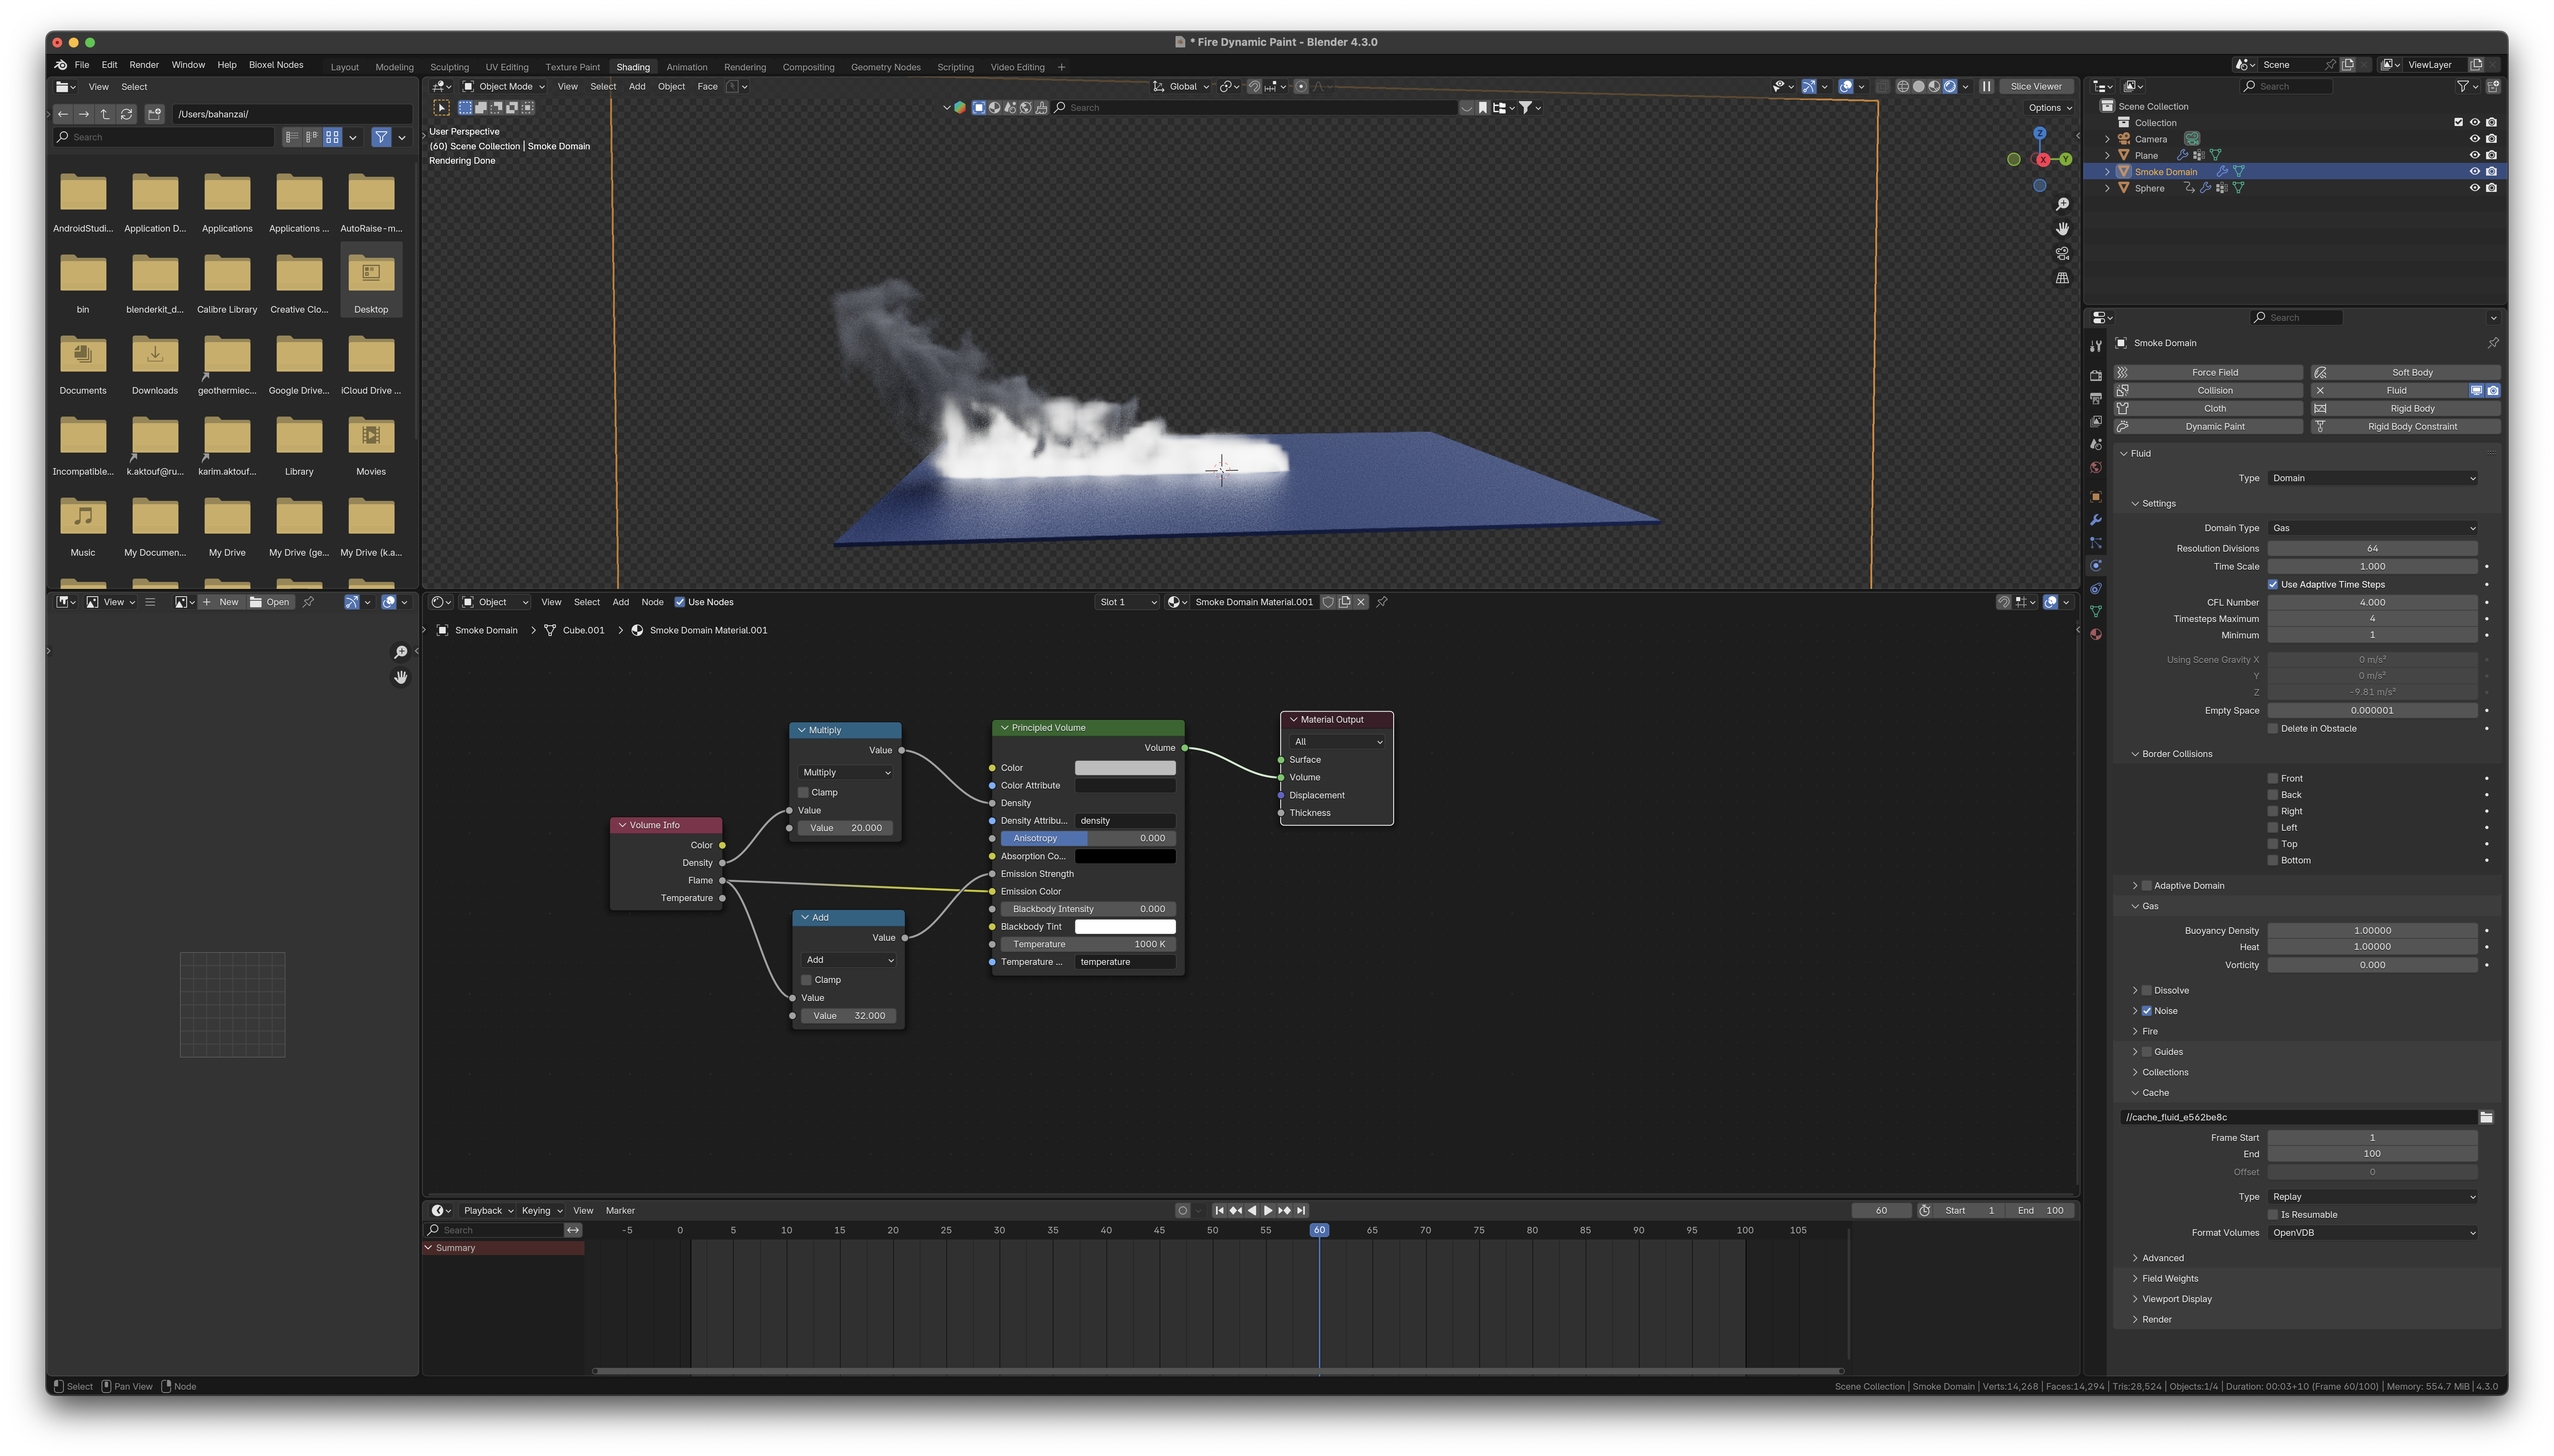Click New in the image editor header
The width and height of the screenshot is (2554, 1456).
pyautogui.click(x=221, y=602)
